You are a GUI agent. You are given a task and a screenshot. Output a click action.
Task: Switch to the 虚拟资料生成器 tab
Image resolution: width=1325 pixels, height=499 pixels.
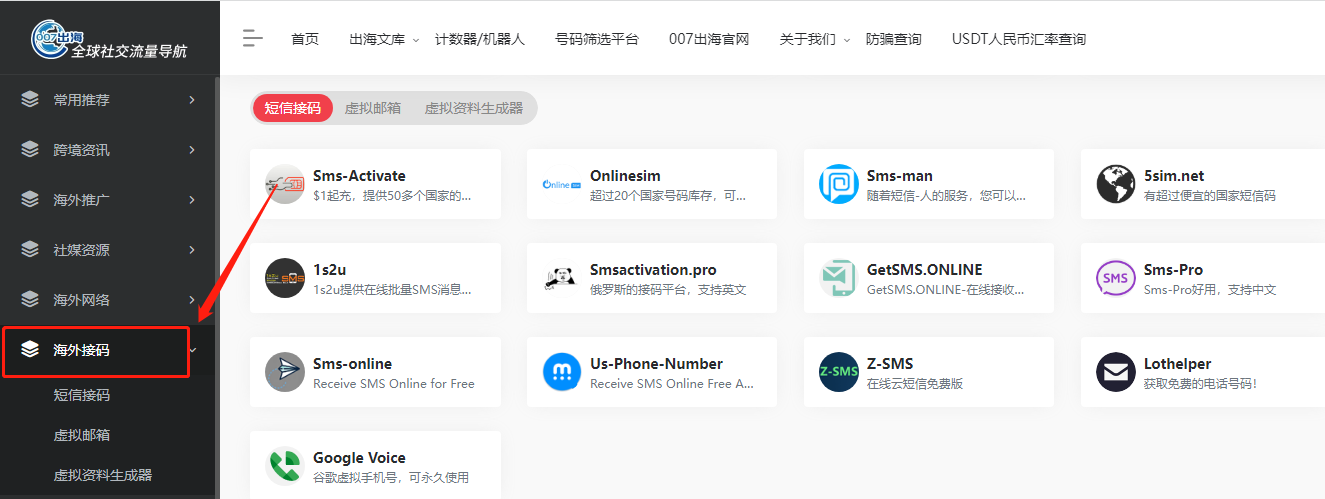(474, 108)
